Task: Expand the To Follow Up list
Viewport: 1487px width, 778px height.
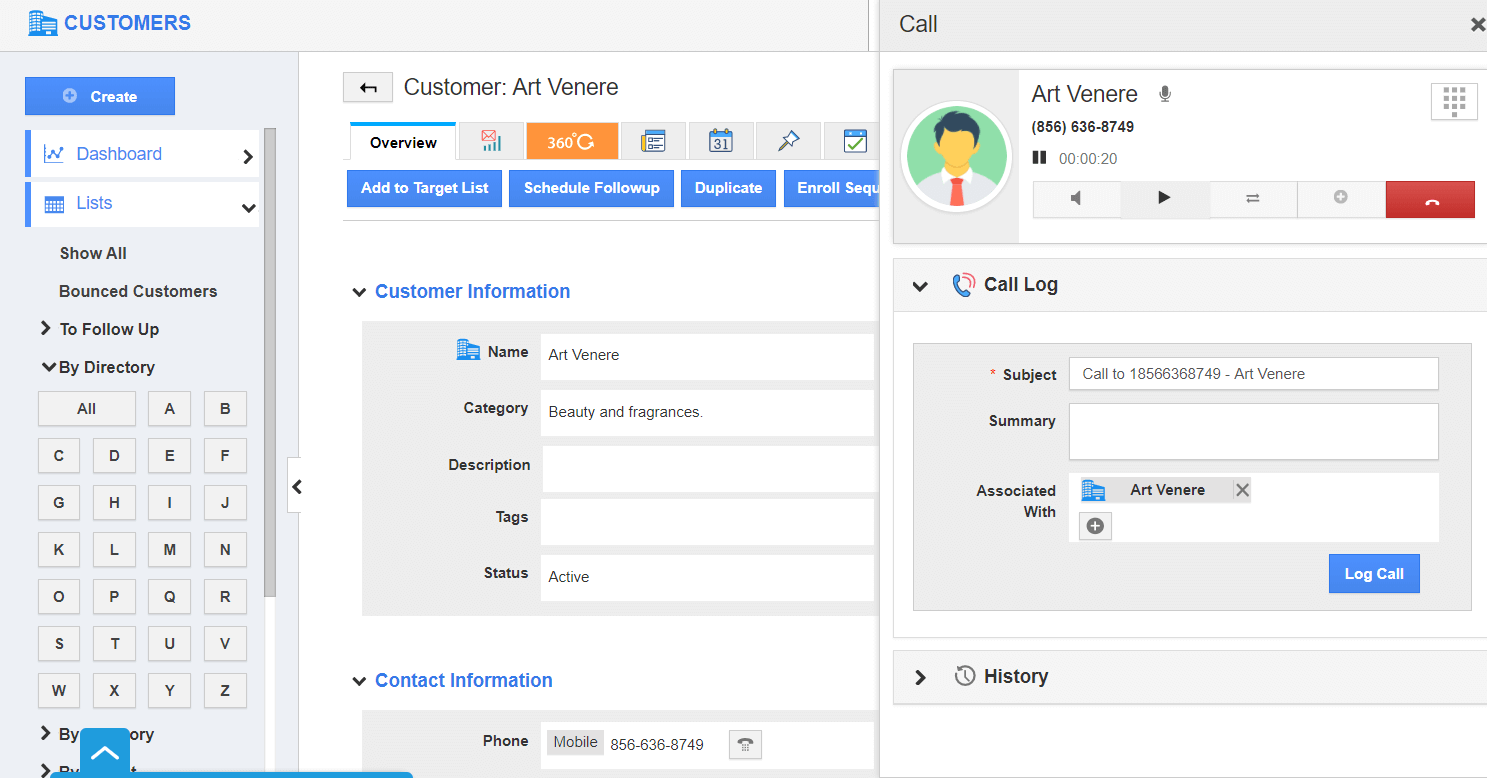Action: coord(46,329)
